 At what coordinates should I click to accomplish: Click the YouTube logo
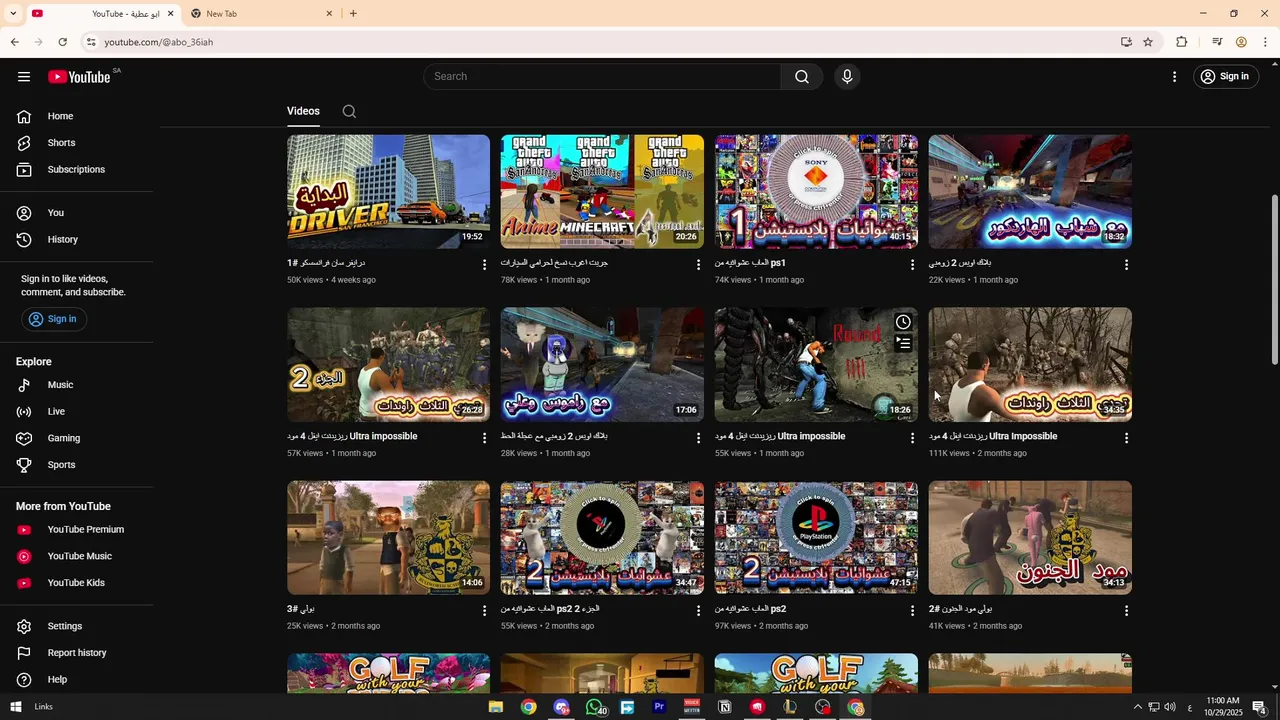pyautogui.click(x=79, y=77)
